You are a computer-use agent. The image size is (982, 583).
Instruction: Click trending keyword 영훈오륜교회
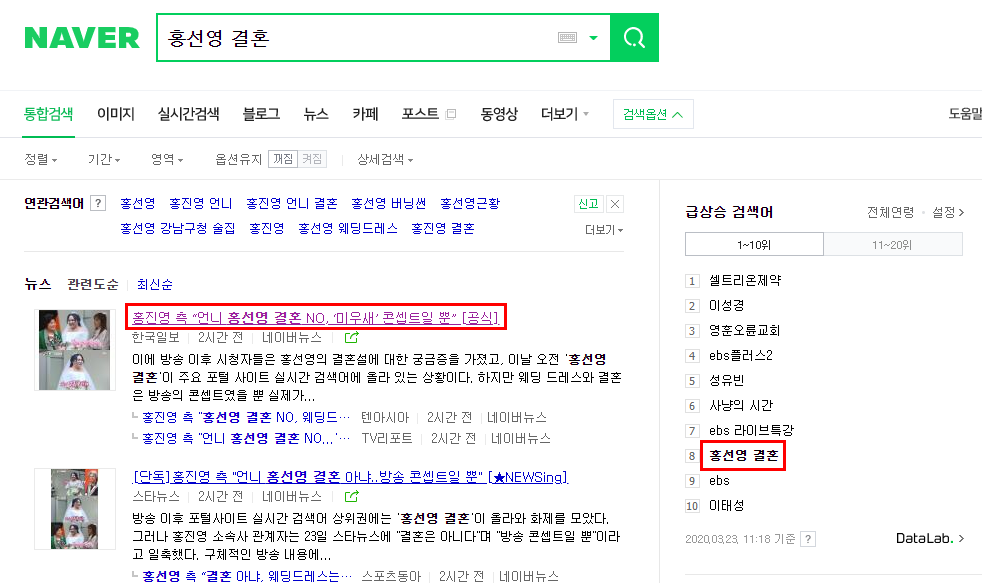click(745, 331)
